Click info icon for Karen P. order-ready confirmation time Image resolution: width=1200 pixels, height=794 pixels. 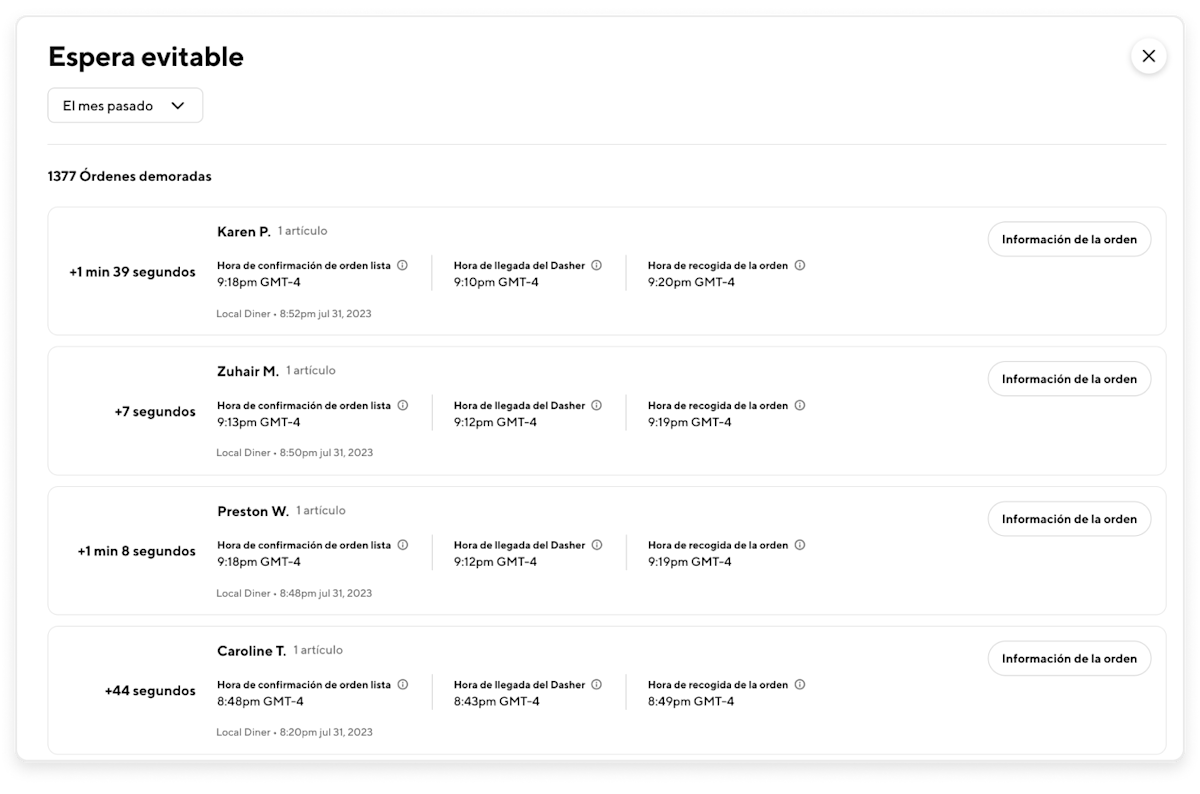point(402,266)
